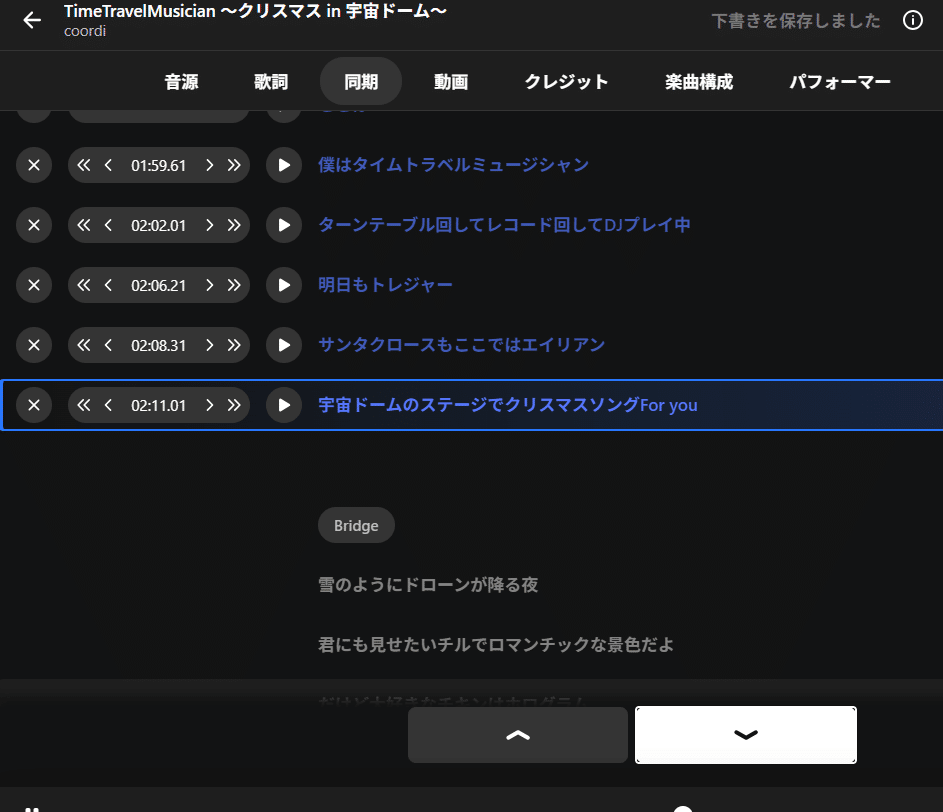Switch to the パフォーマー tab

click(840, 82)
